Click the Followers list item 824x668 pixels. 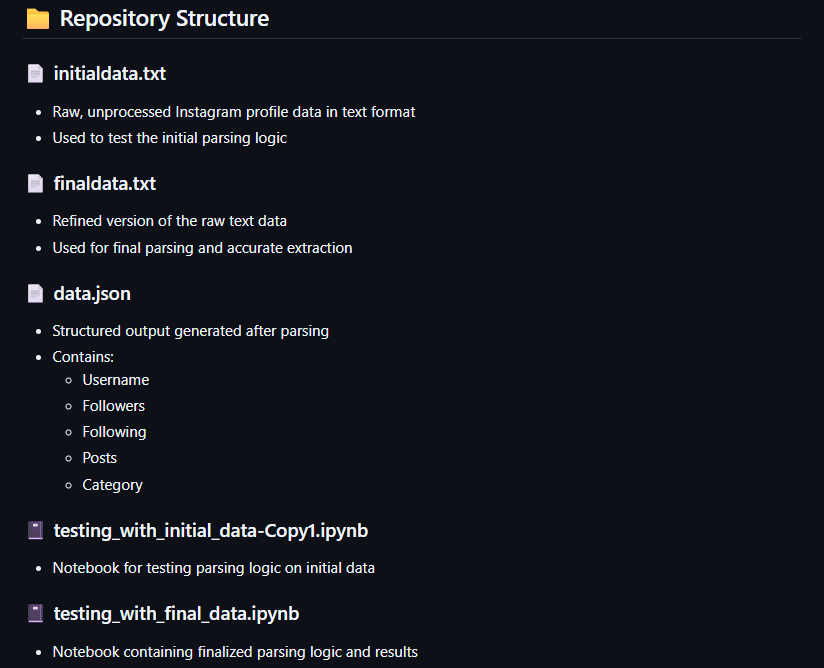[x=114, y=406]
